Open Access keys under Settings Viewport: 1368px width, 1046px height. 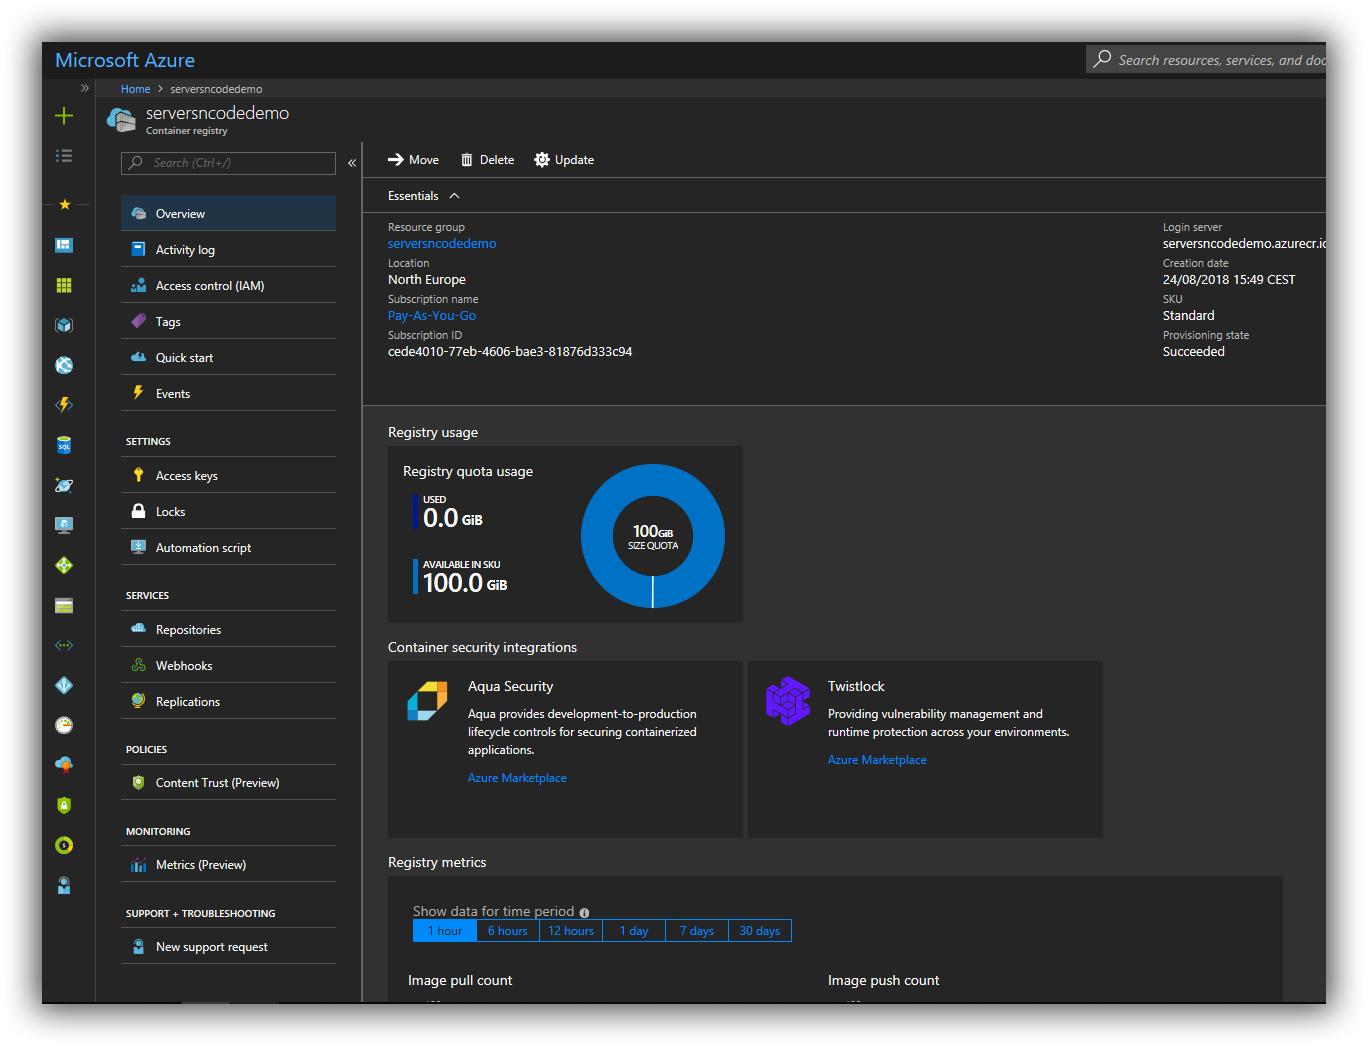[228, 475]
